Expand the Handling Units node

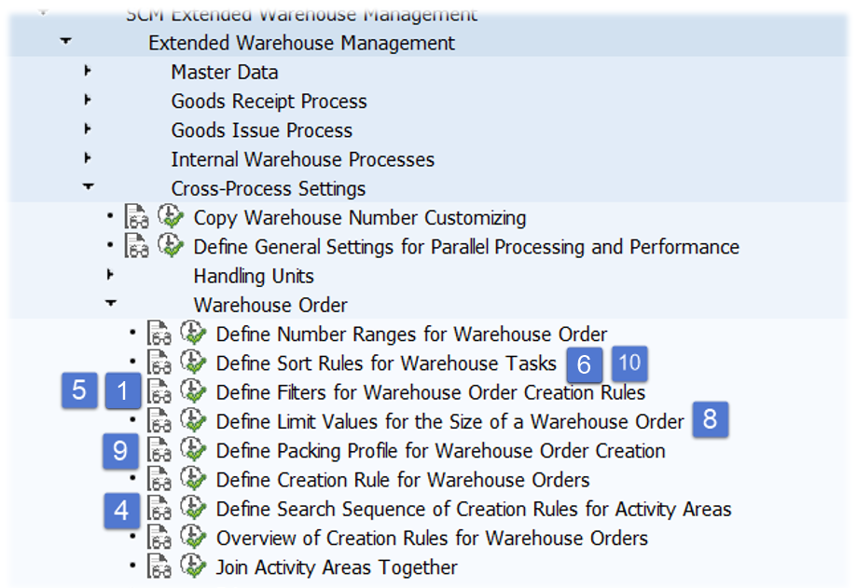click(110, 275)
